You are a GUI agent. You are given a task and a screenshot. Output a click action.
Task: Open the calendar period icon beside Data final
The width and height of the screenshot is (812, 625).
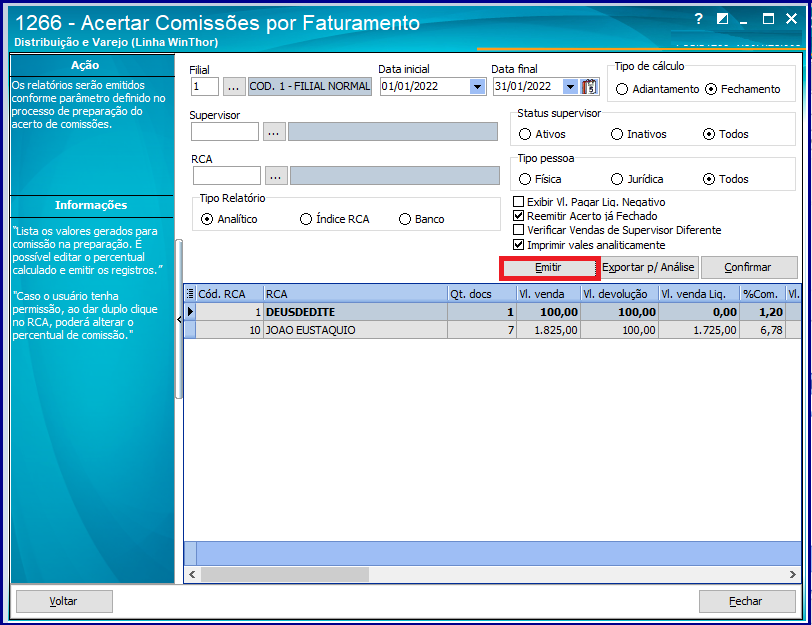[589, 86]
